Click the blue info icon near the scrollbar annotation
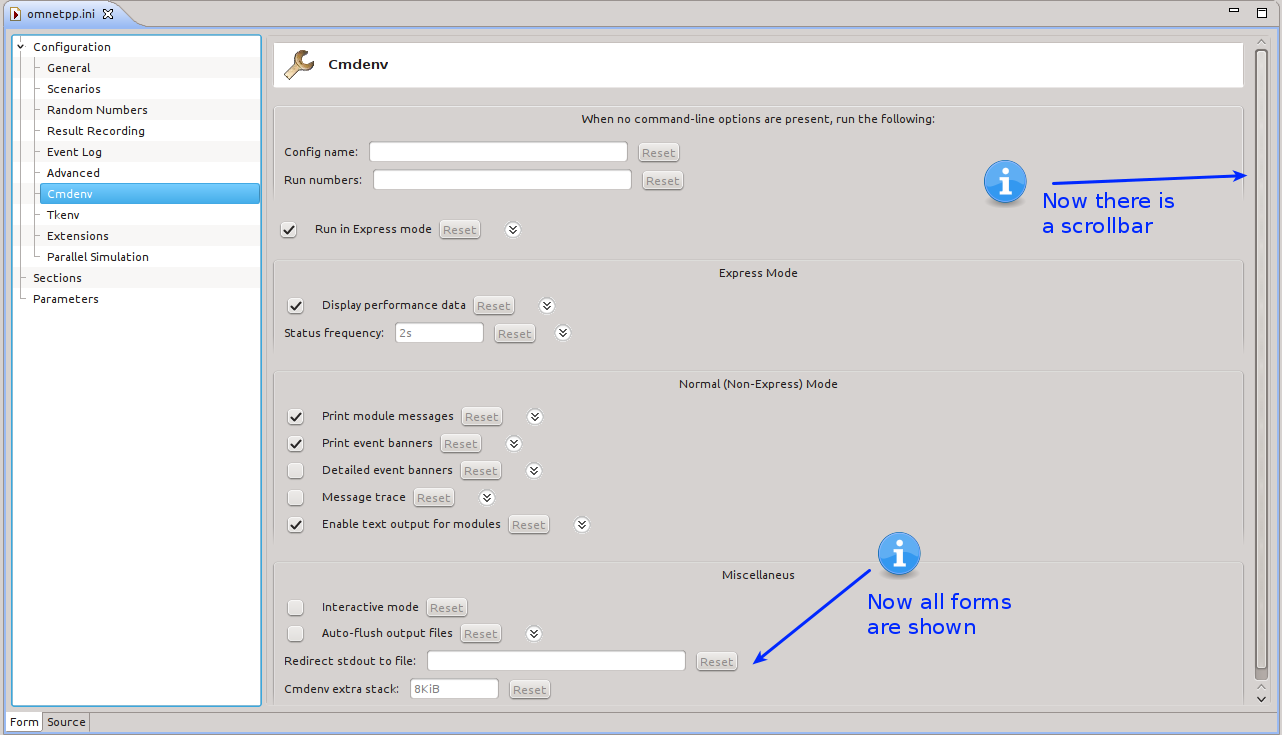This screenshot has height=735, width=1282. [x=1004, y=182]
